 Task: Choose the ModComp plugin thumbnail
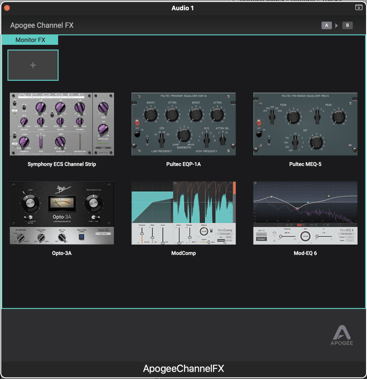point(183,213)
